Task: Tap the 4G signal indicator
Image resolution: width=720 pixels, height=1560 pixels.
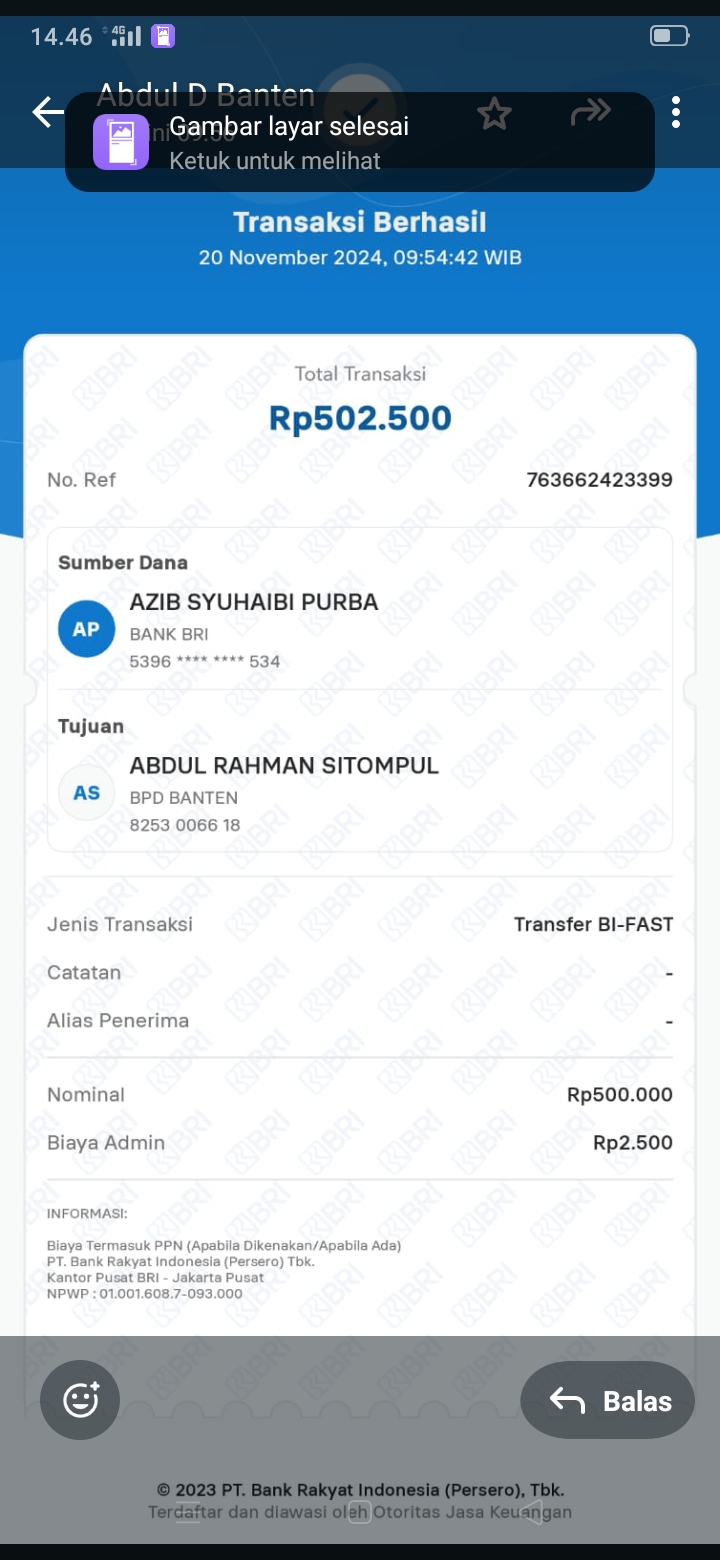Action: tap(124, 36)
